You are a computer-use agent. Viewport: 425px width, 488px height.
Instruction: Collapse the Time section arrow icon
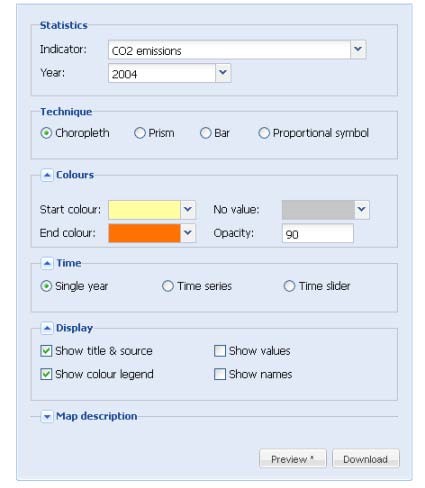point(47,263)
